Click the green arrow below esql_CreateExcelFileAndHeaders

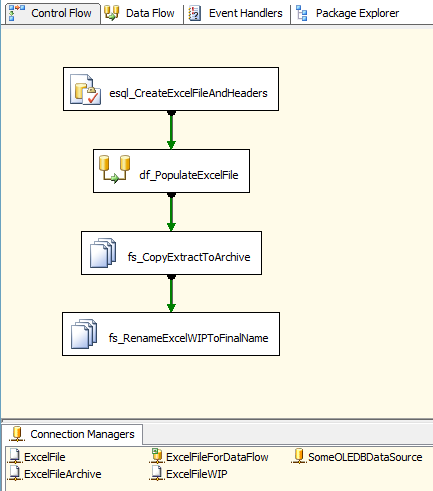click(x=171, y=130)
